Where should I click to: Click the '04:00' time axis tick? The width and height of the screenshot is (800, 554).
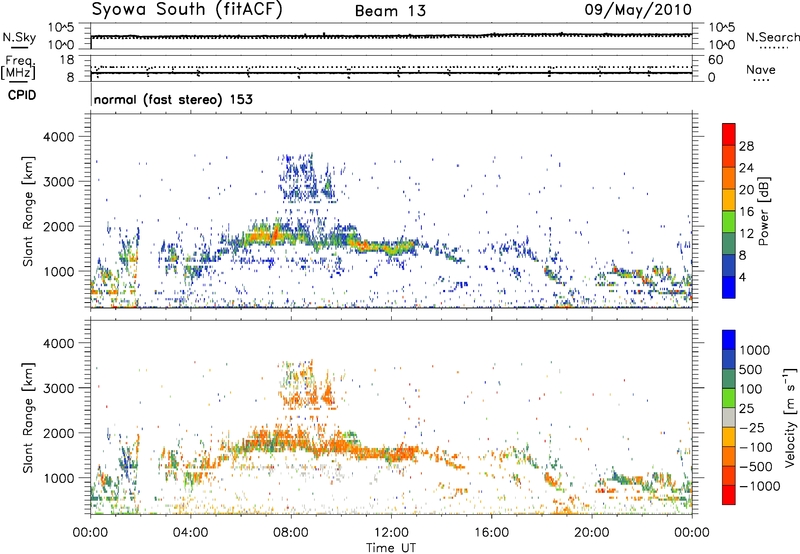pyautogui.click(x=190, y=533)
